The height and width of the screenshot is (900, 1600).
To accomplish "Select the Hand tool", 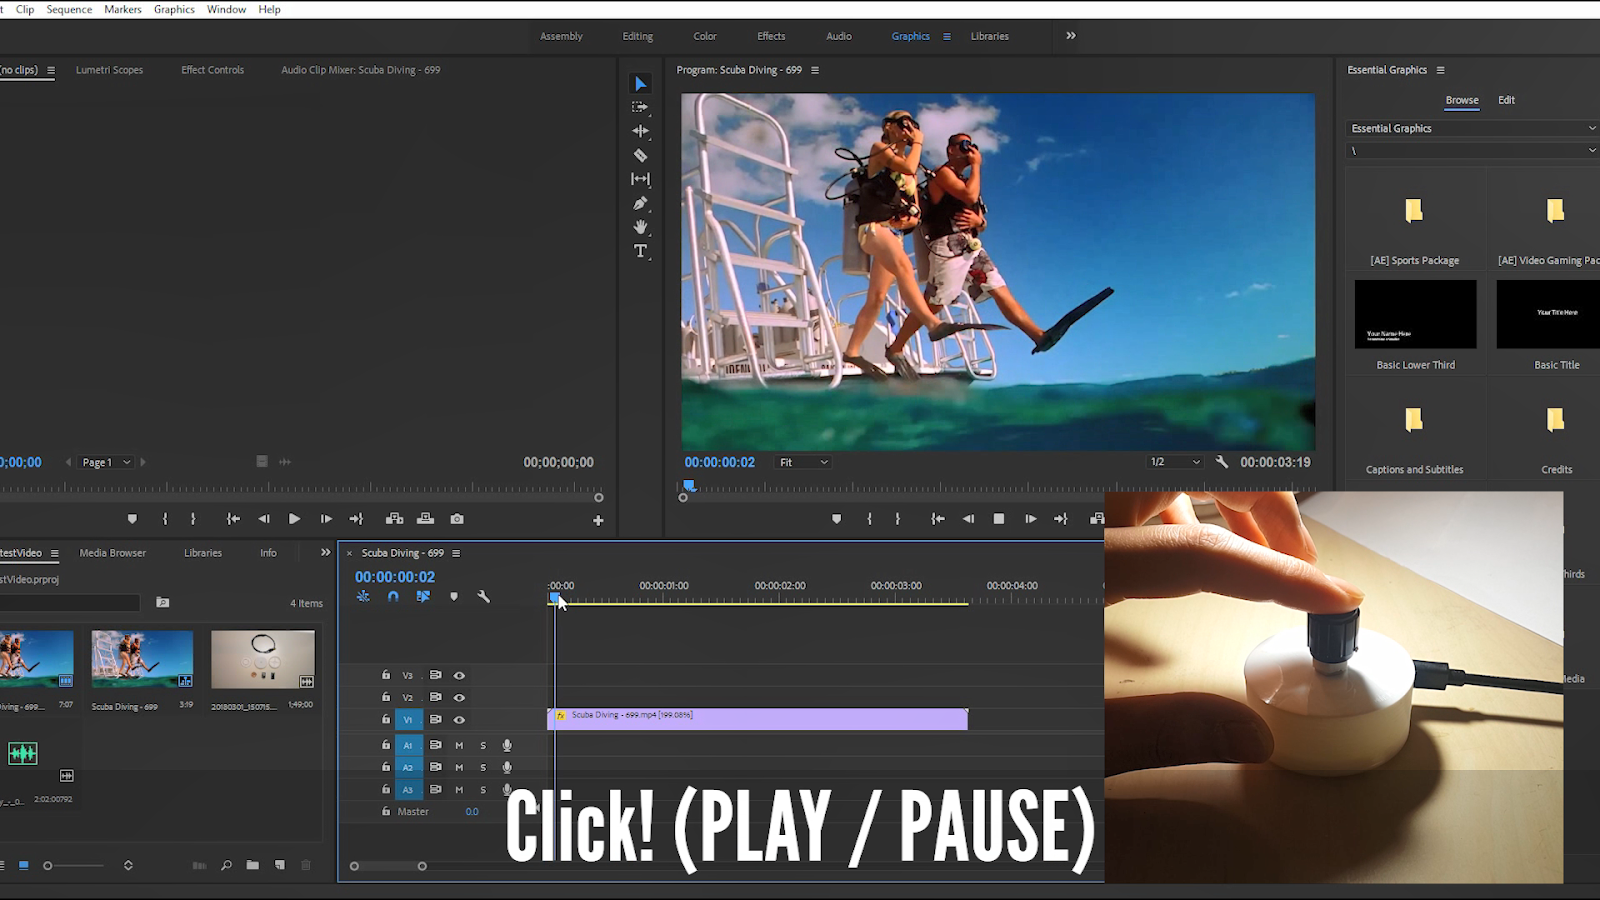I will point(640,227).
